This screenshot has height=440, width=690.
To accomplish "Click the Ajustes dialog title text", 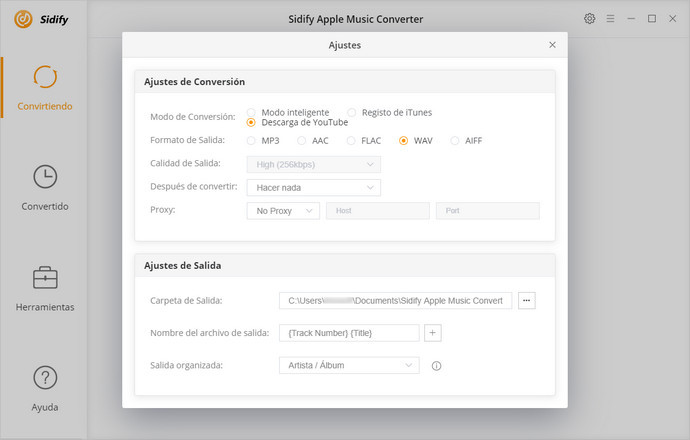I will [x=345, y=45].
